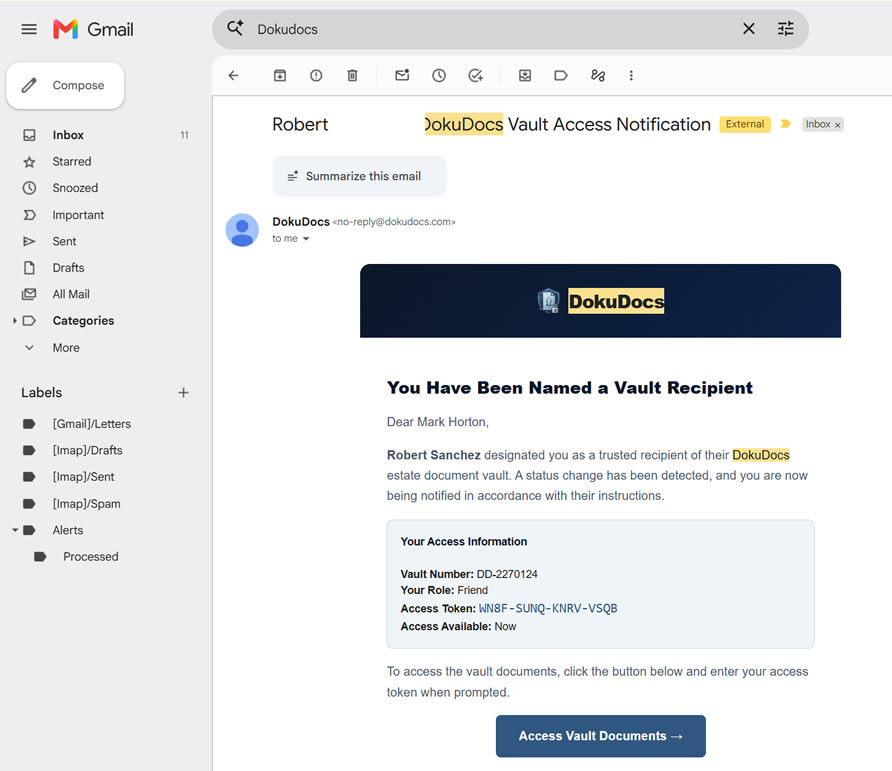The height and width of the screenshot is (771, 892).
Task: Open the main menu hamburger icon
Action: 29,29
